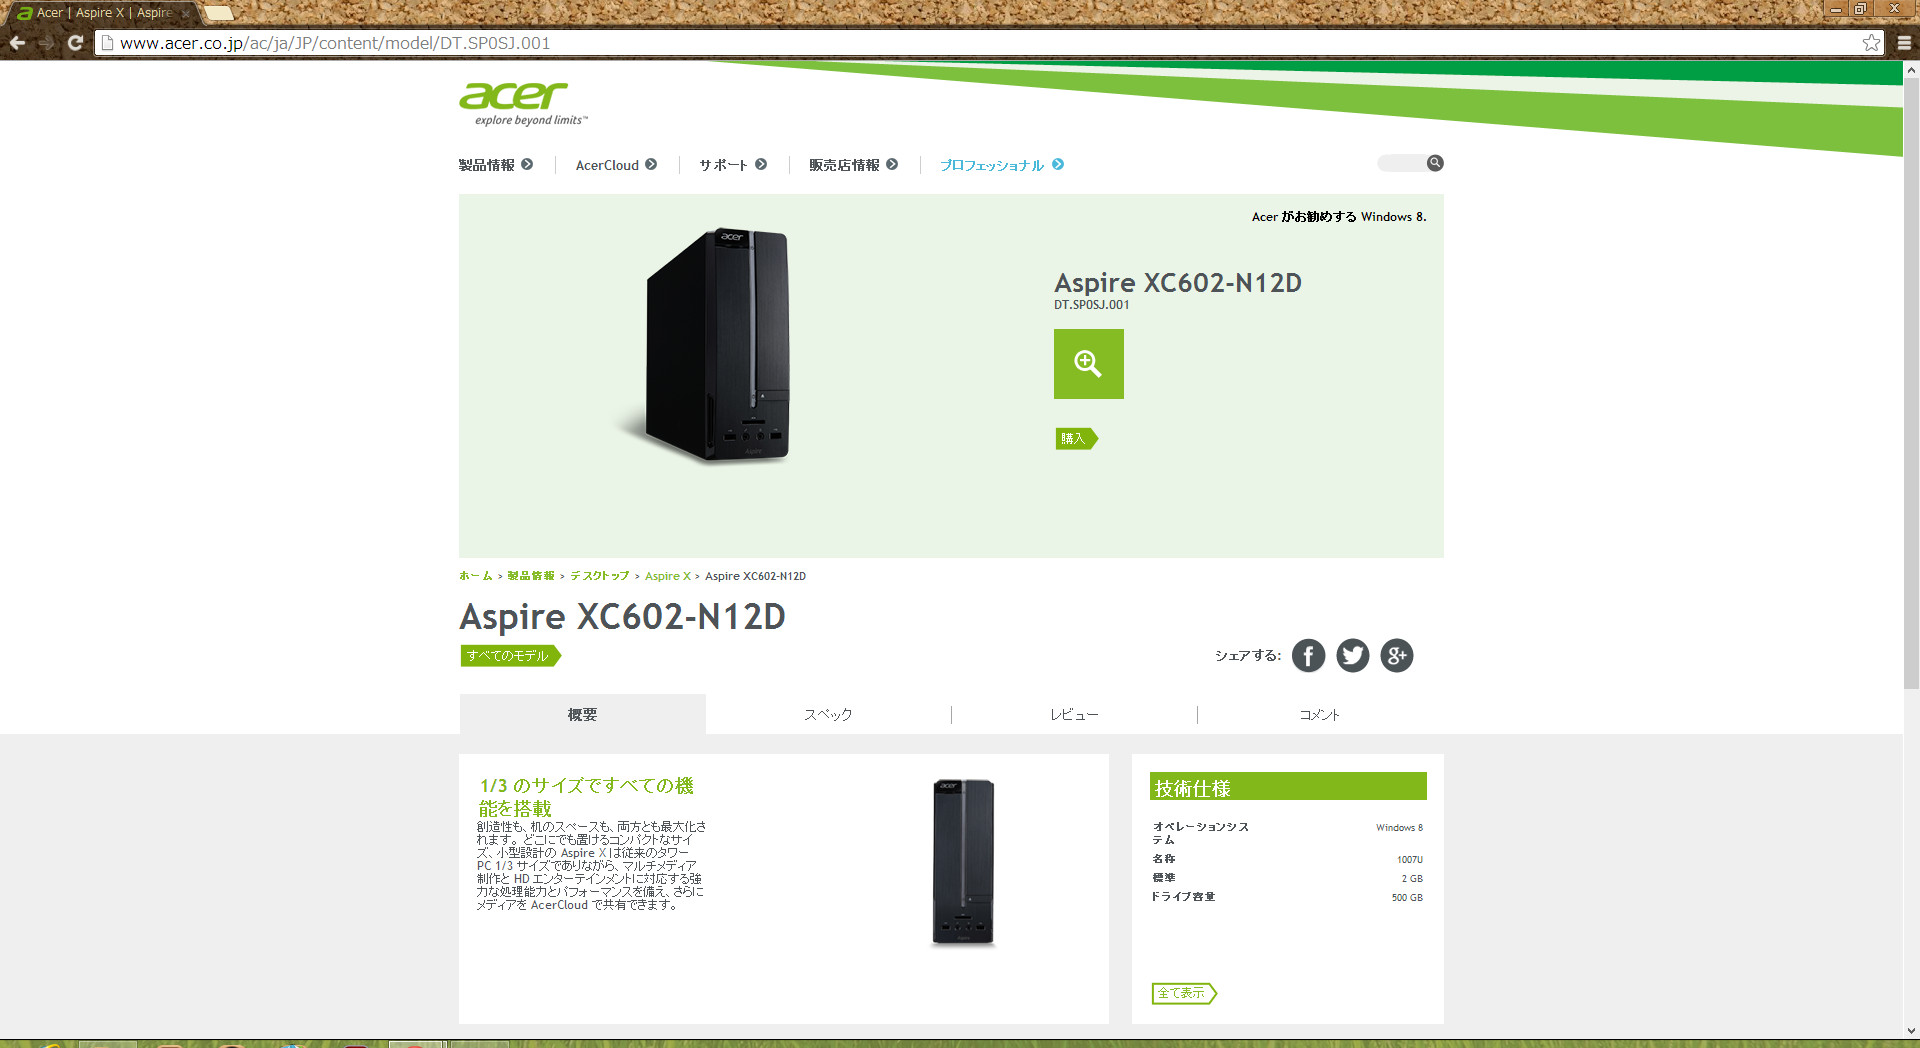Screen dimensions: 1920x1048
Task: Switch to the レビュー tab
Action: click(x=1074, y=715)
